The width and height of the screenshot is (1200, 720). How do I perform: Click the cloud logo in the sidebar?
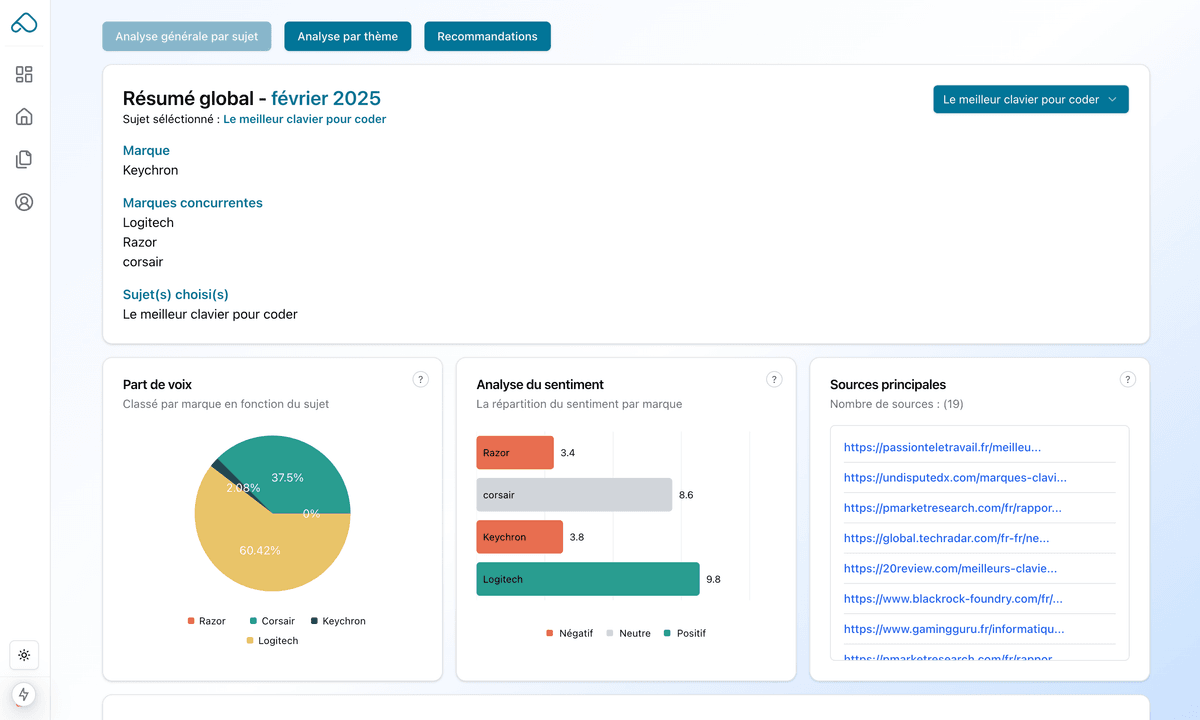point(24,23)
